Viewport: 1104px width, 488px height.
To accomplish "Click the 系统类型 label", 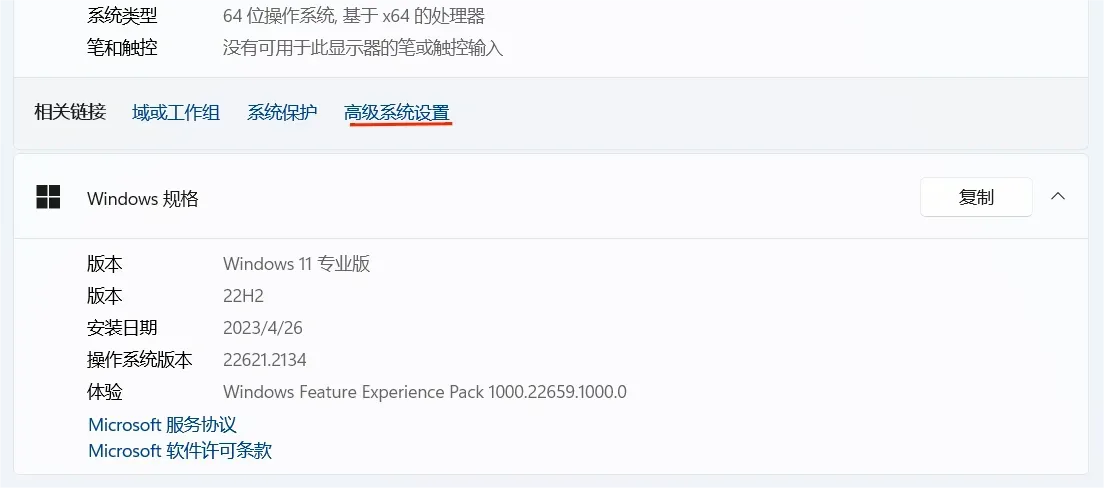I will pyautogui.click(x=122, y=16).
